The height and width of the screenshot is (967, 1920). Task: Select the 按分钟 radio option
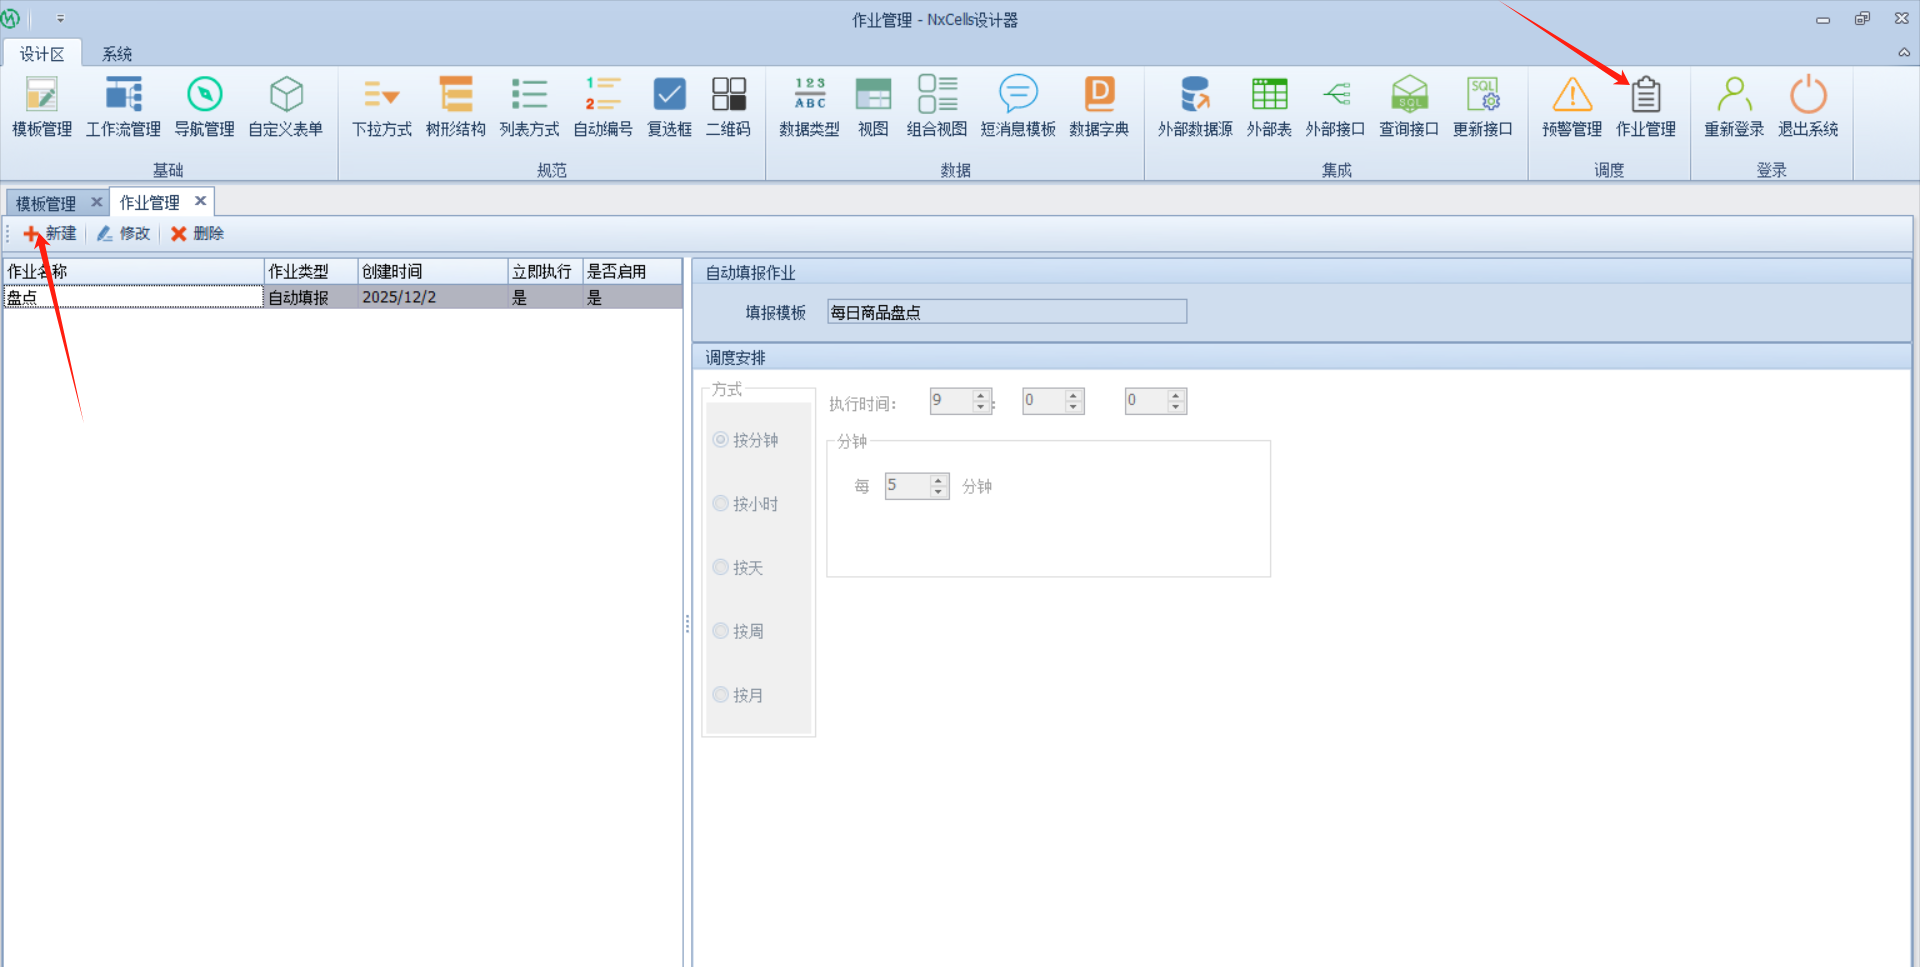coord(720,440)
